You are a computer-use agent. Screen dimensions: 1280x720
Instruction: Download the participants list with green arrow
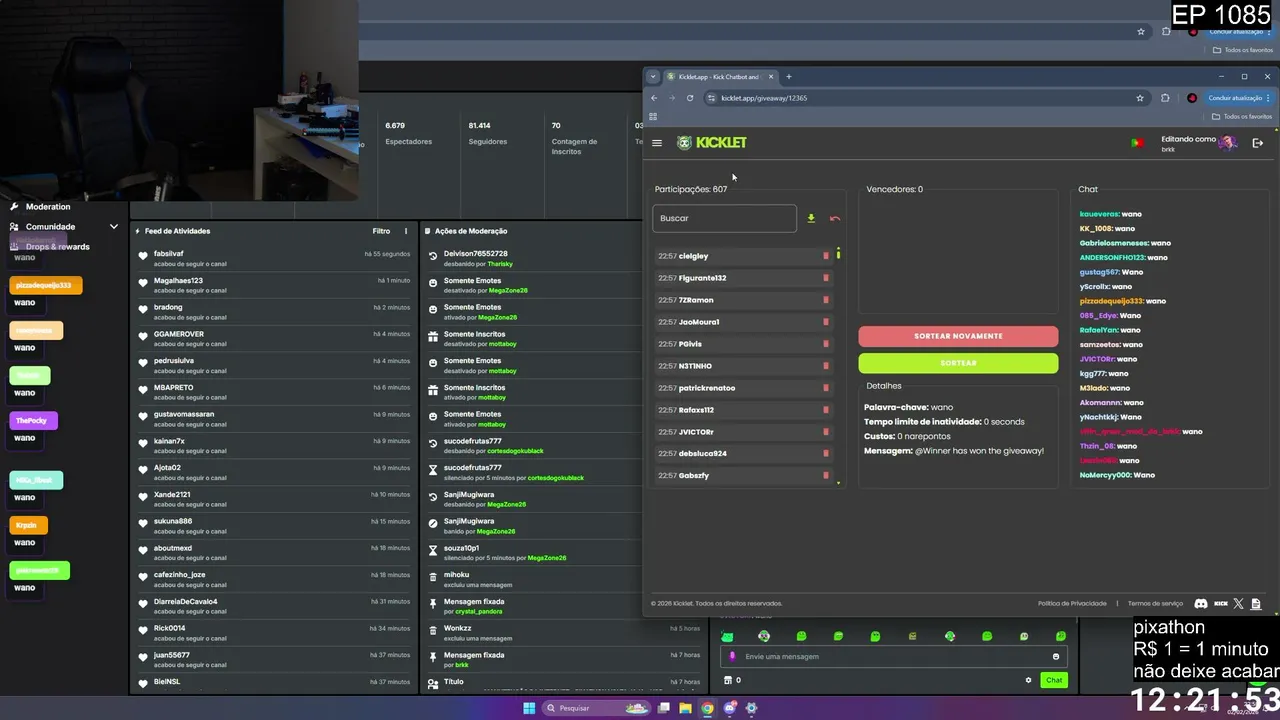811,218
